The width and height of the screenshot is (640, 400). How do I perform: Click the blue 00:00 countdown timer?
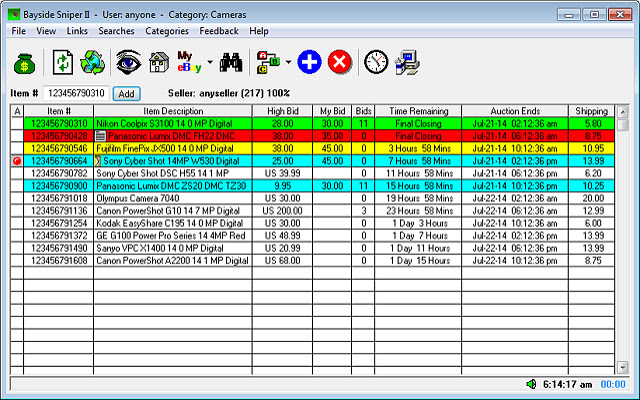pos(613,384)
